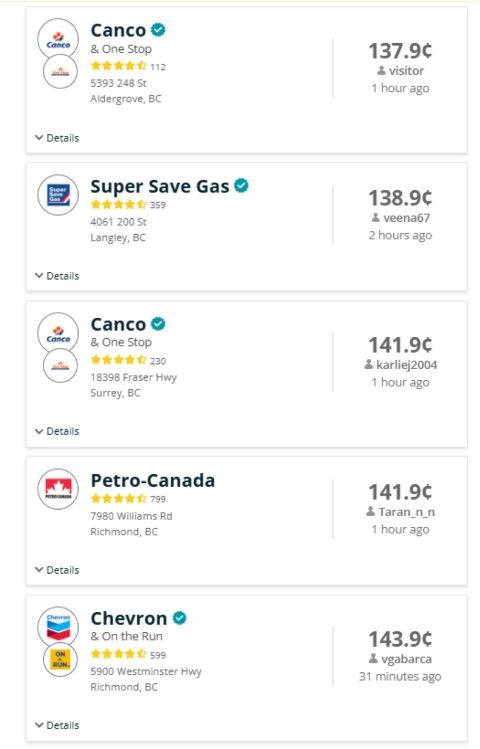
Task: Expand Details for Canco on Fraser Hwy
Action: 57,431
